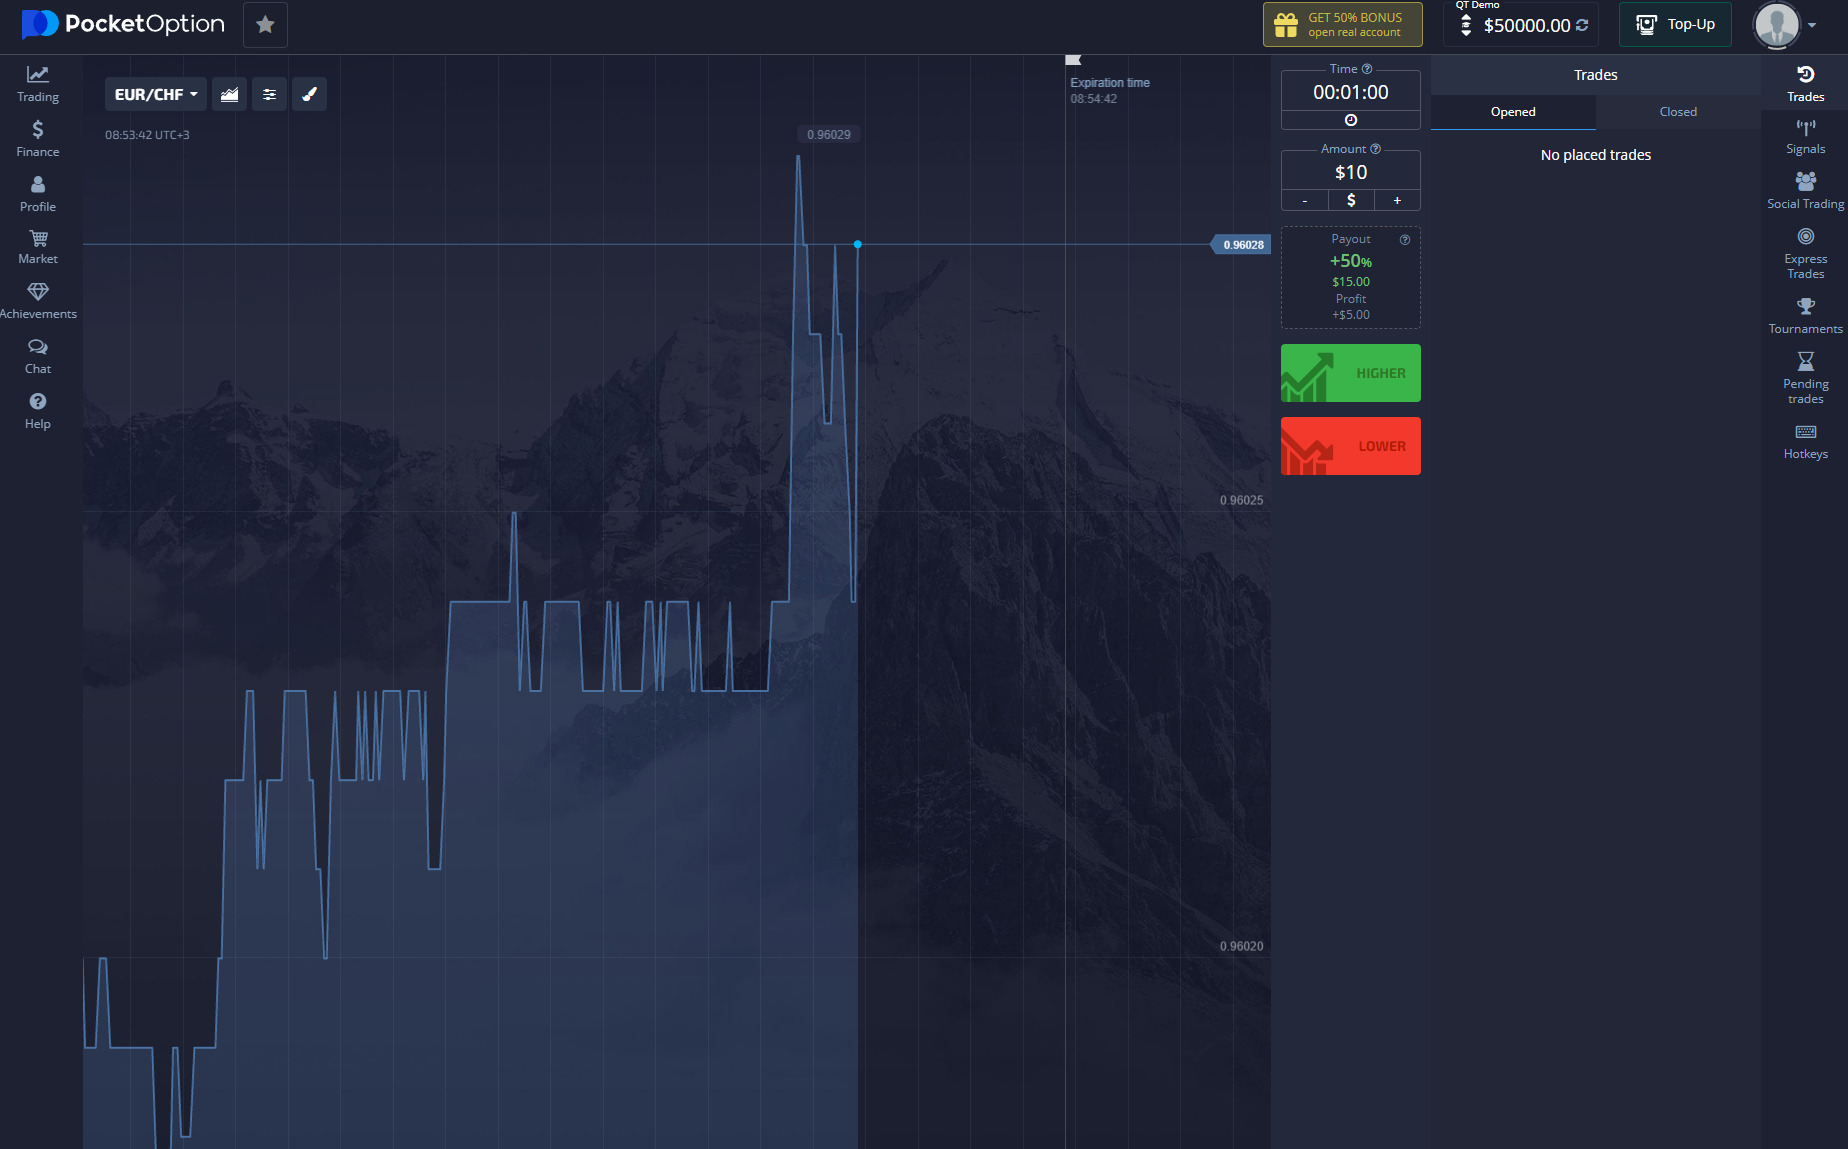Increase the amount with plus button
The image size is (1848, 1149).
click(1397, 201)
